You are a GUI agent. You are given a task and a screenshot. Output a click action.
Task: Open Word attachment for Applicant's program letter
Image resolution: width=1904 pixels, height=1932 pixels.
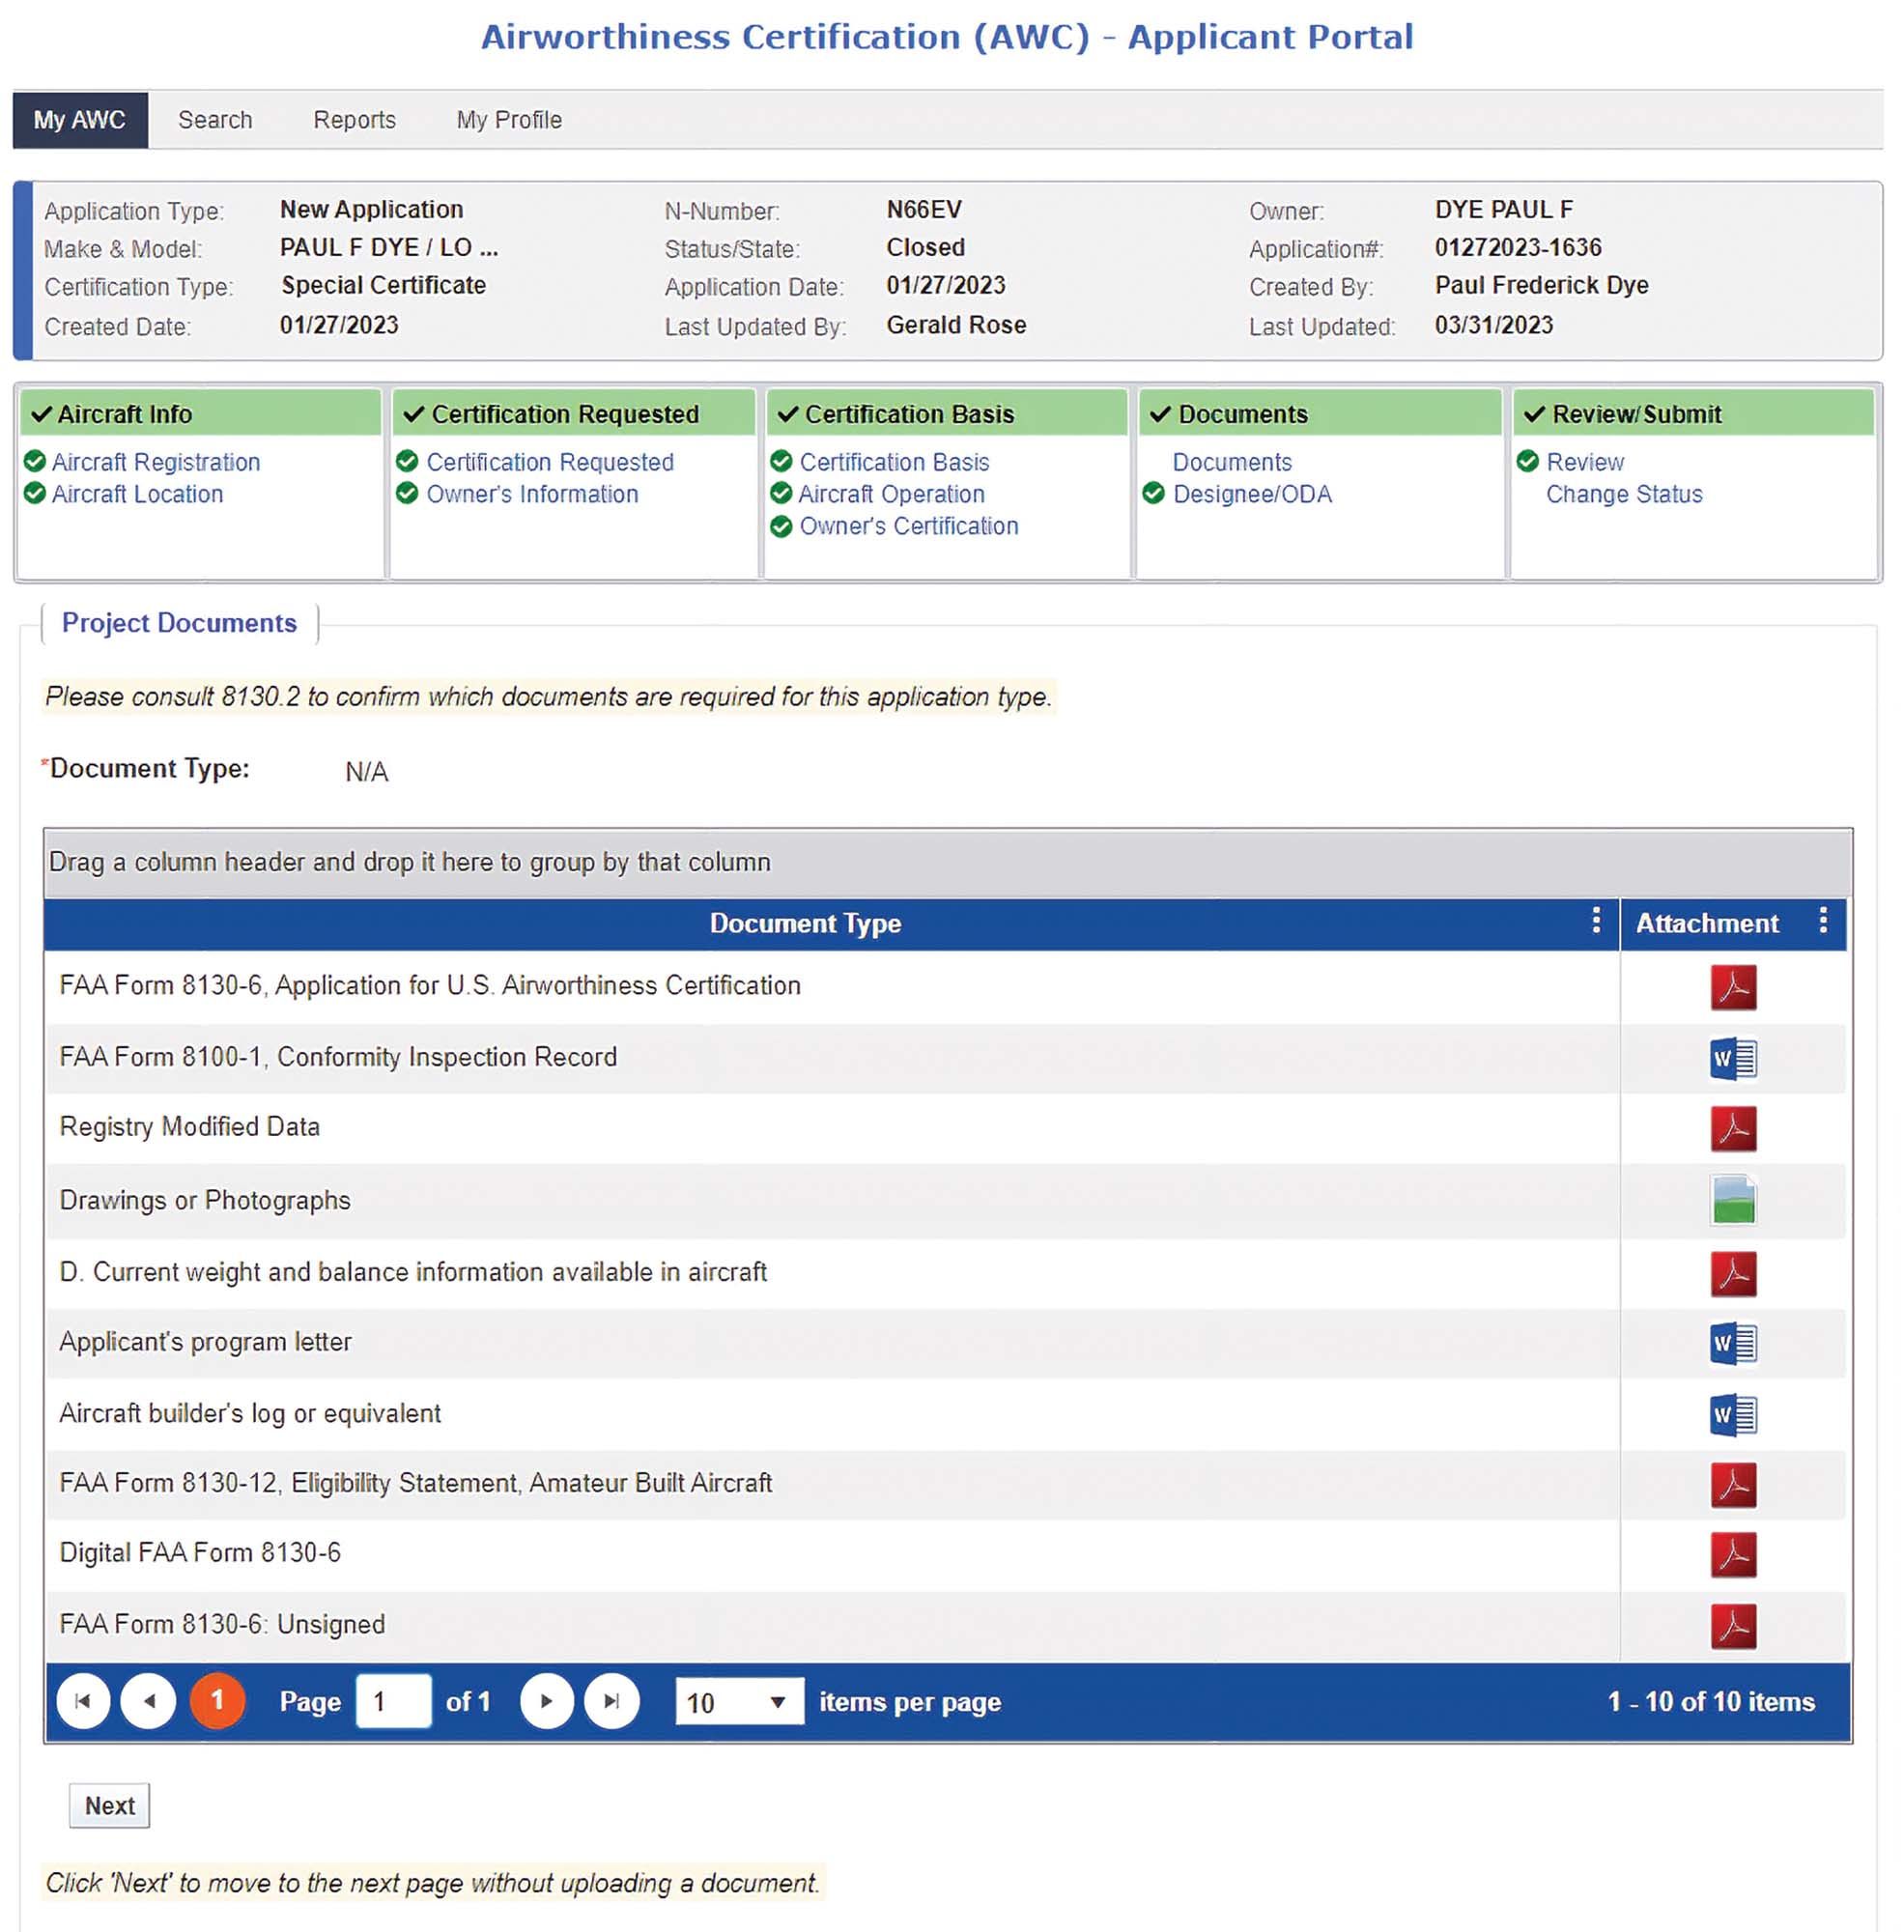coord(1733,1343)
